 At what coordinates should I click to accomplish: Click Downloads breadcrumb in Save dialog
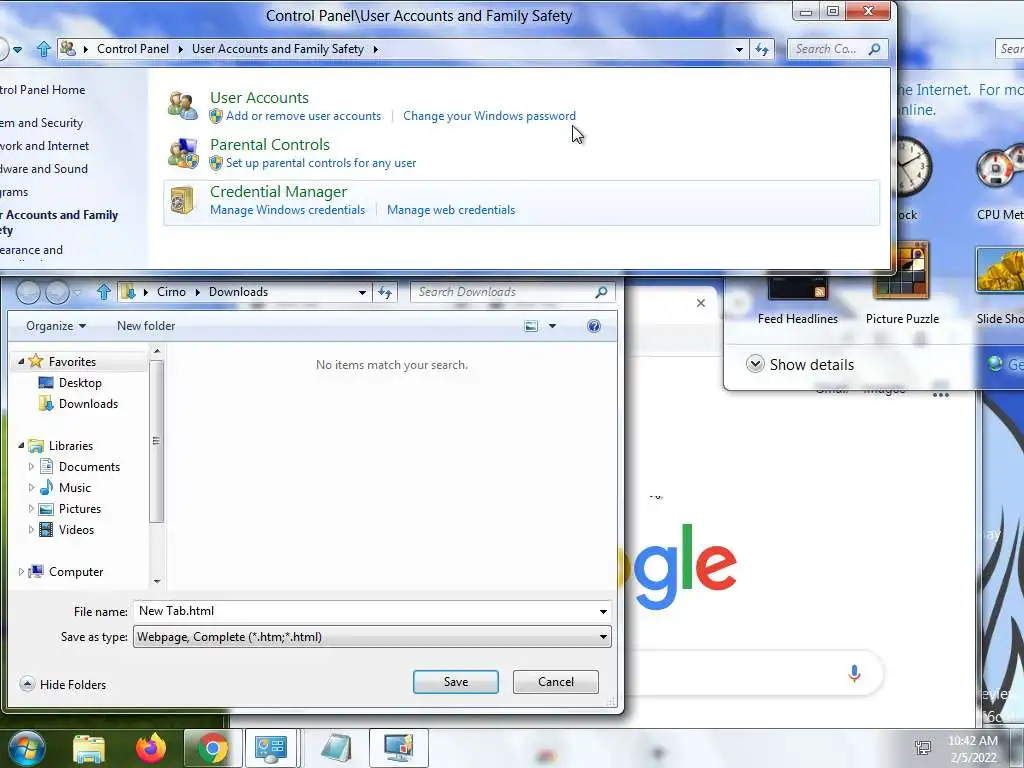pos(238,292)
